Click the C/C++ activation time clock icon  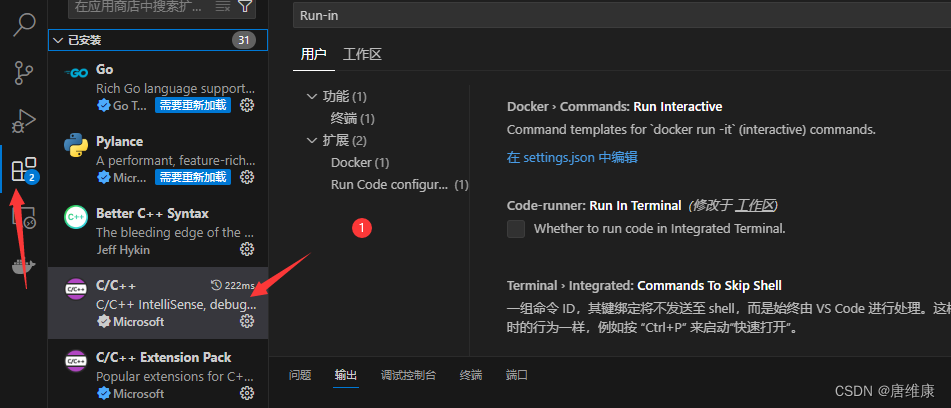pyautogui.click(x=216, y=285)
